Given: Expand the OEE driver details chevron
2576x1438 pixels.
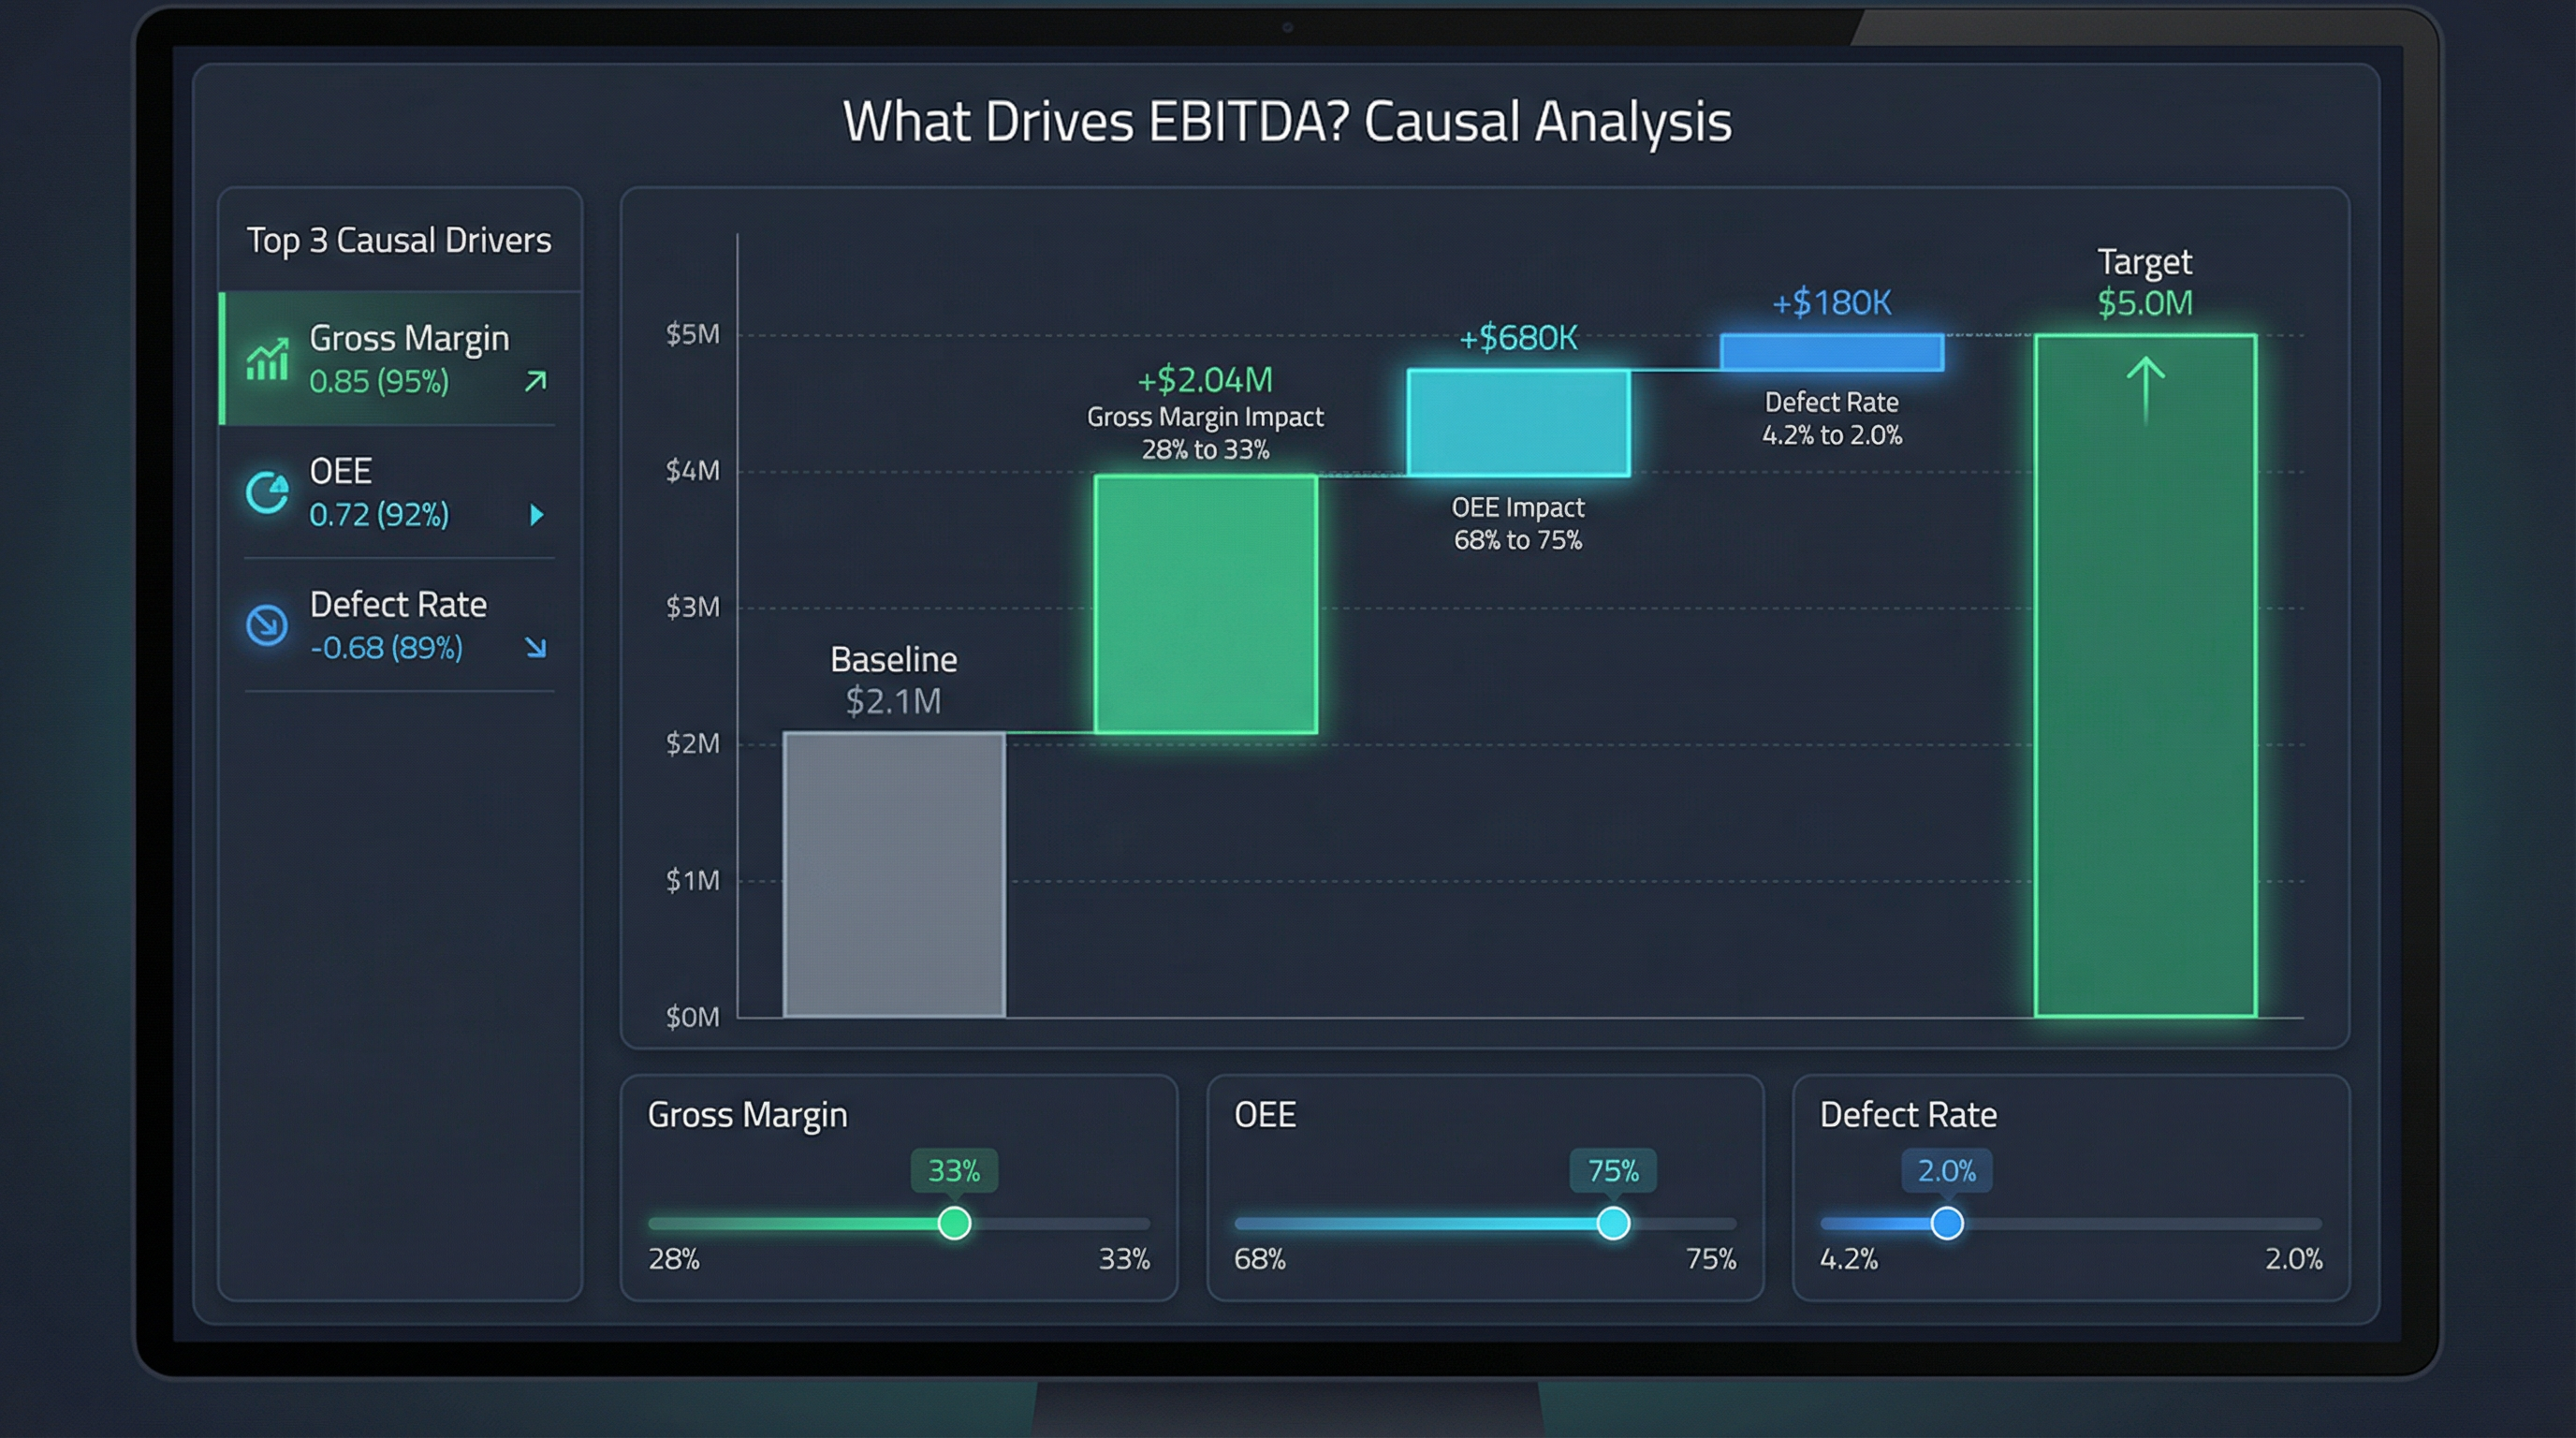Looking at the screenshot, I should pyautogui.click(x=537, y=515).
